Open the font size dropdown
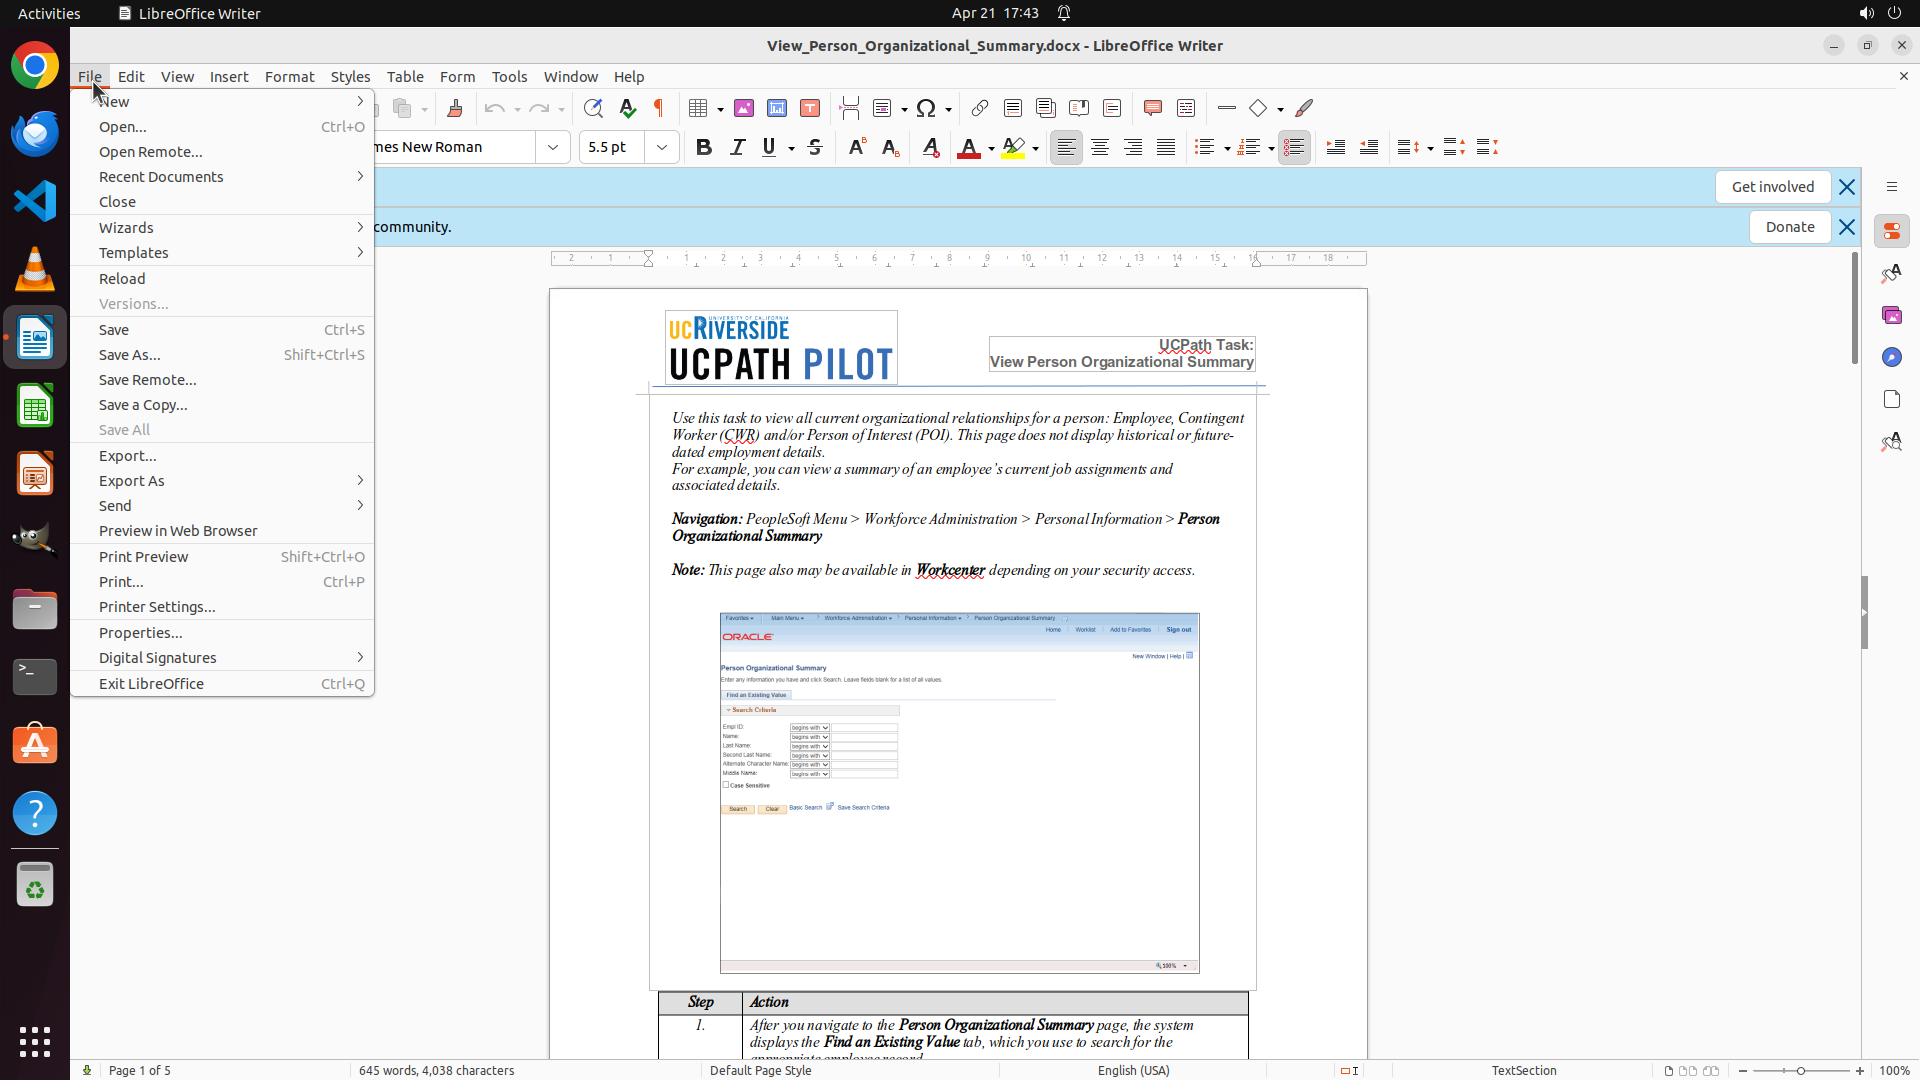Image resolution: width=1920 pixels, height=1080 pixels. click(x=662, y=147)
